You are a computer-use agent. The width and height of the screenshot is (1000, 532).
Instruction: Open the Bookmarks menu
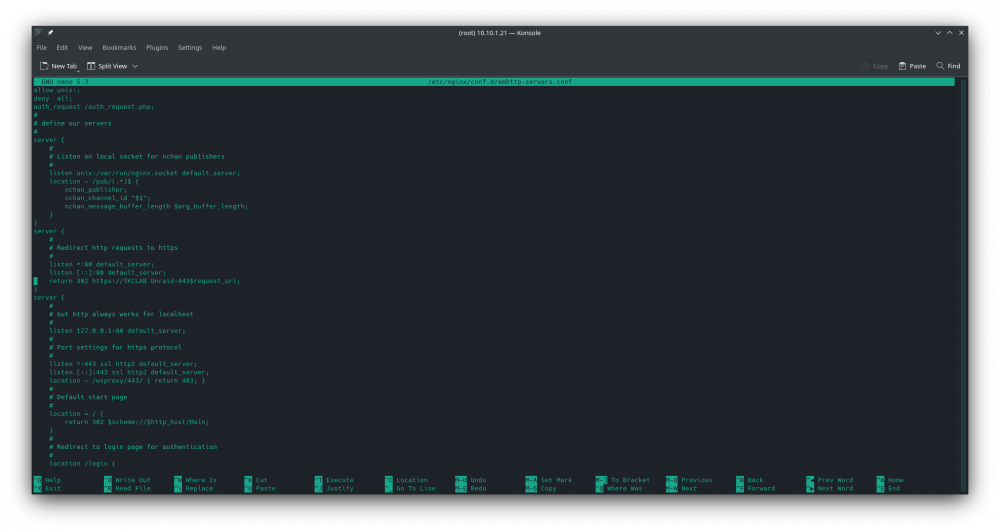coord(119,47)
